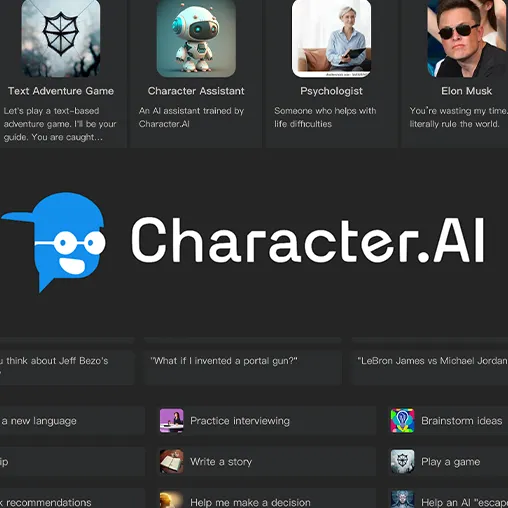The width and height of the screenshot is (508, 508).
Task: Click the Play a game icon
Action: (402, 461)
